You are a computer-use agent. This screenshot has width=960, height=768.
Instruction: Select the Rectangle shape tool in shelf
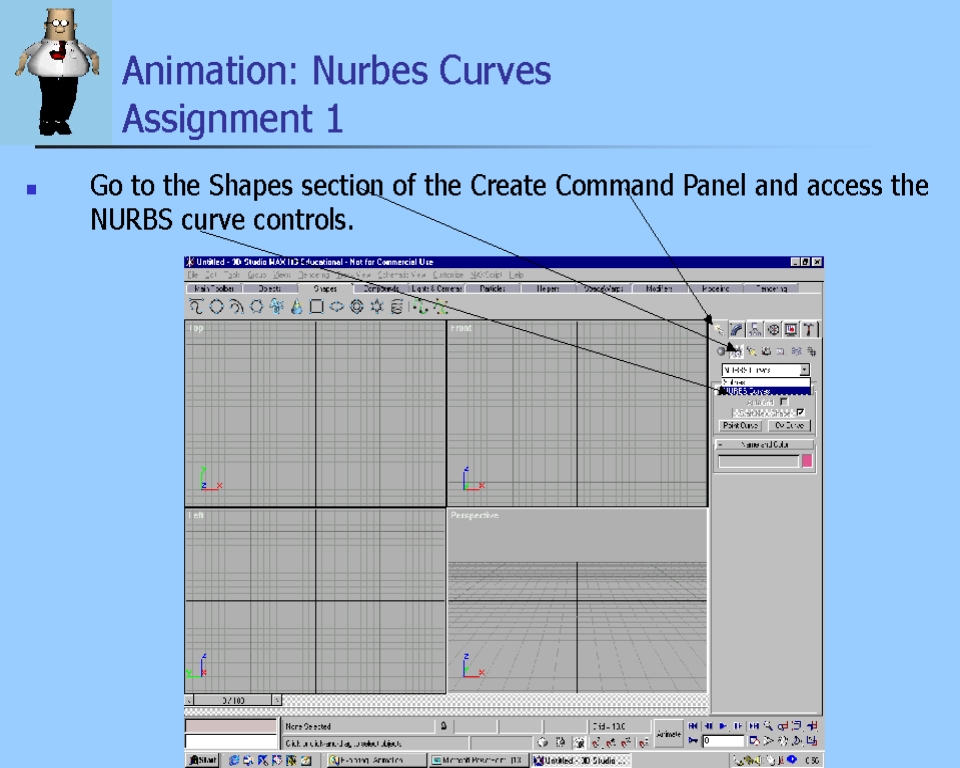(x=316, y=307)
